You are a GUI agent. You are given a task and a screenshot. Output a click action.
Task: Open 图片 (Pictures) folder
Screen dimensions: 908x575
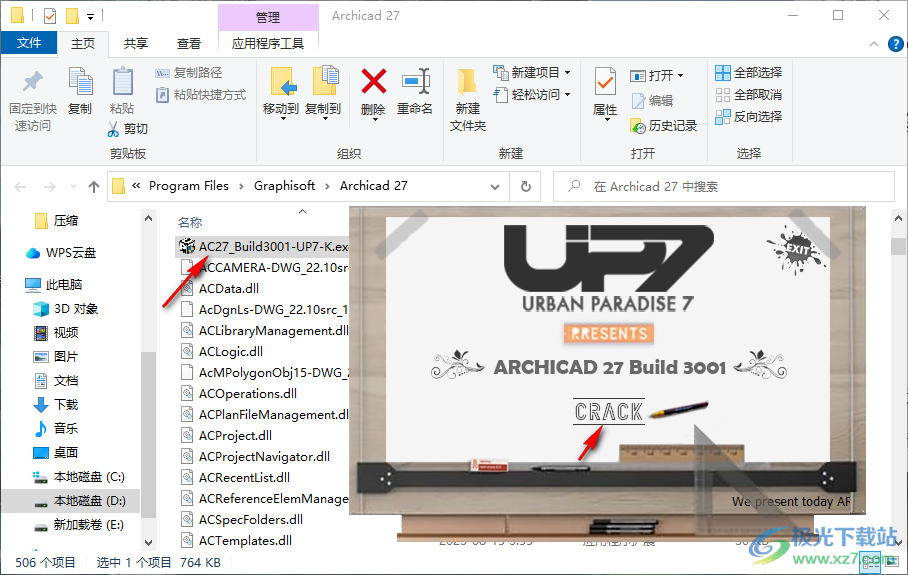(x=56, y=357)
